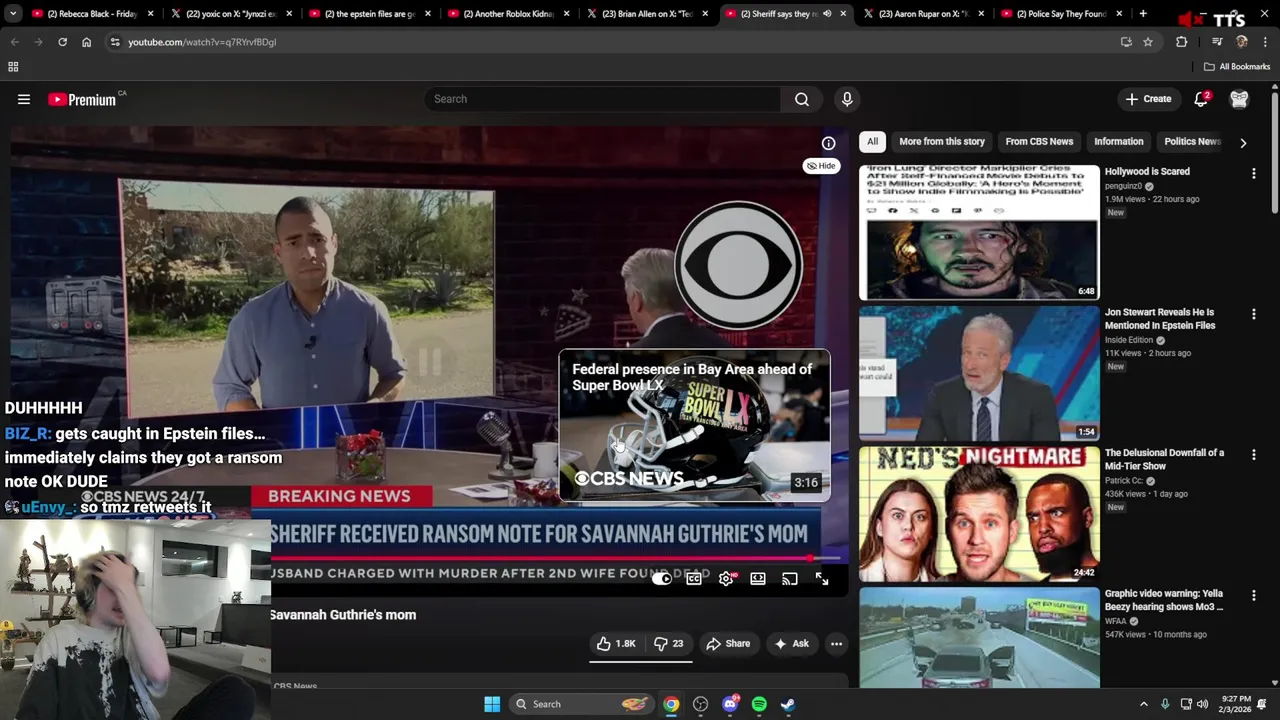The image size is (1280, 720).
Task: Open options for Jon Stewart Epstein video
Action: click(x=1253, y=314)
